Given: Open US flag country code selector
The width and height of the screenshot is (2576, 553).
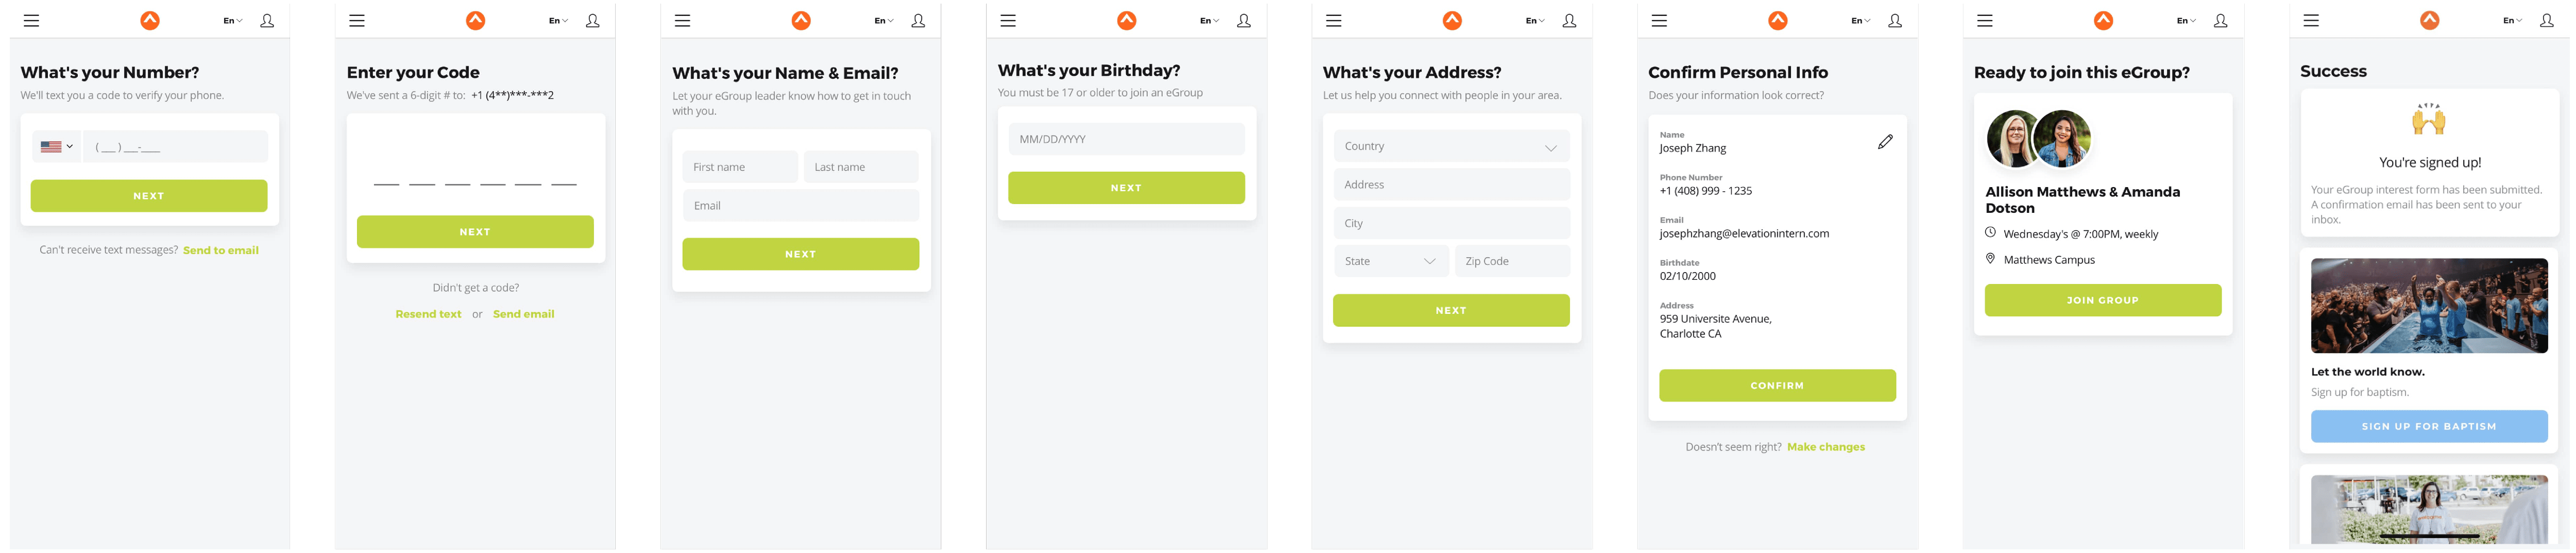Looking at the screenshot, I should 56,146.
